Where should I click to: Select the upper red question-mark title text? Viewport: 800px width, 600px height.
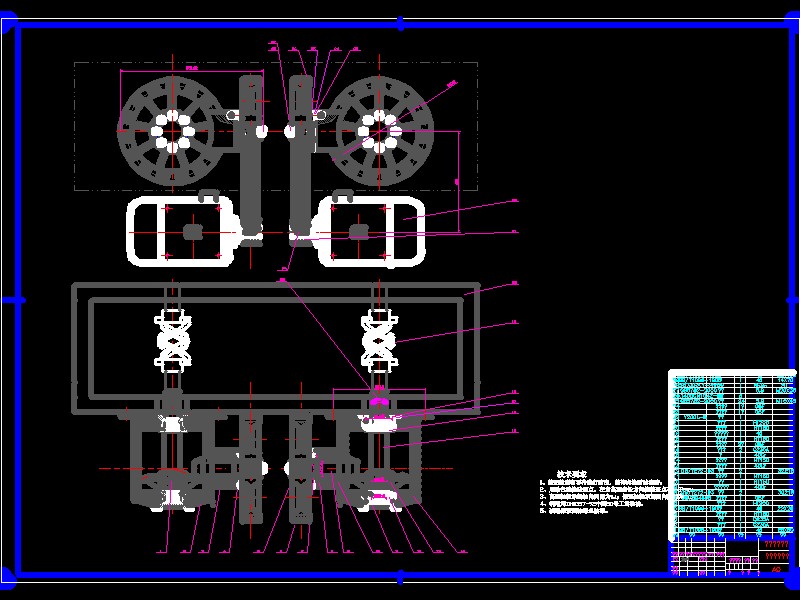pyautogui.click(x=777, y=544)
